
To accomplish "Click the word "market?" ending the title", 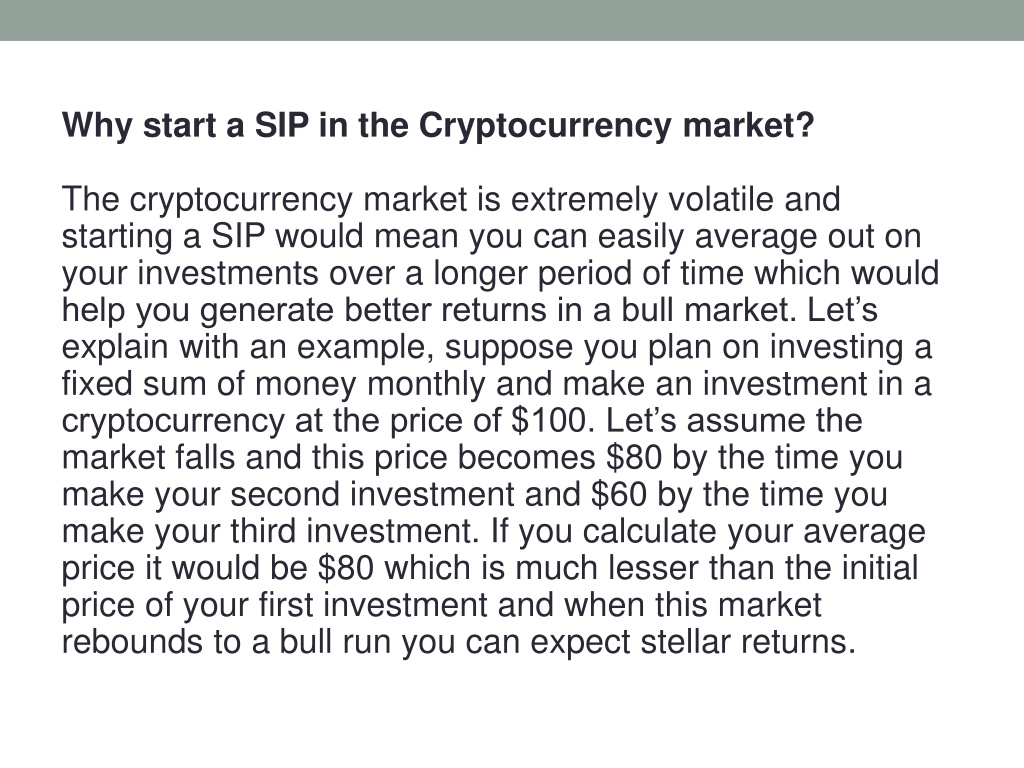I will click(748, 125).
